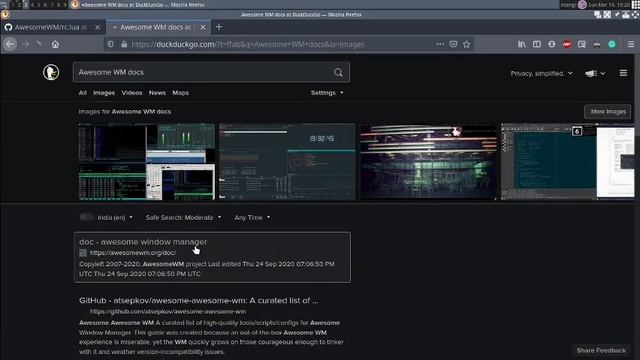Open first tiled terminals image thumbnail

(147, 162)
